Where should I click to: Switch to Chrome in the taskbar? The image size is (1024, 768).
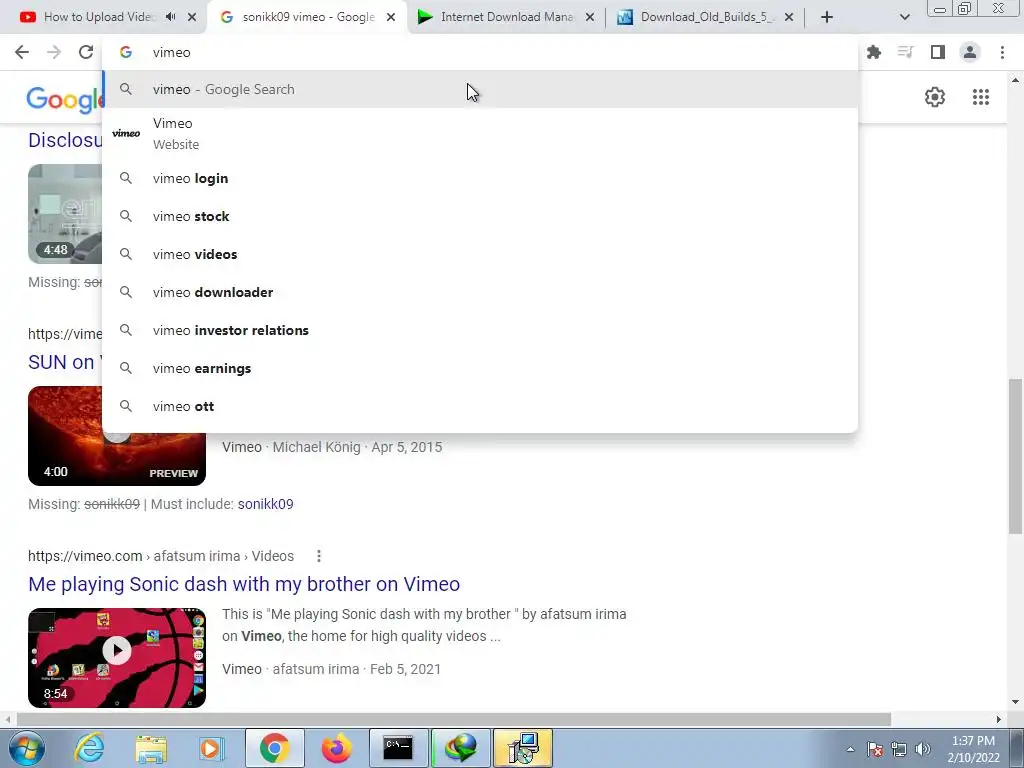tap(274, 748)
